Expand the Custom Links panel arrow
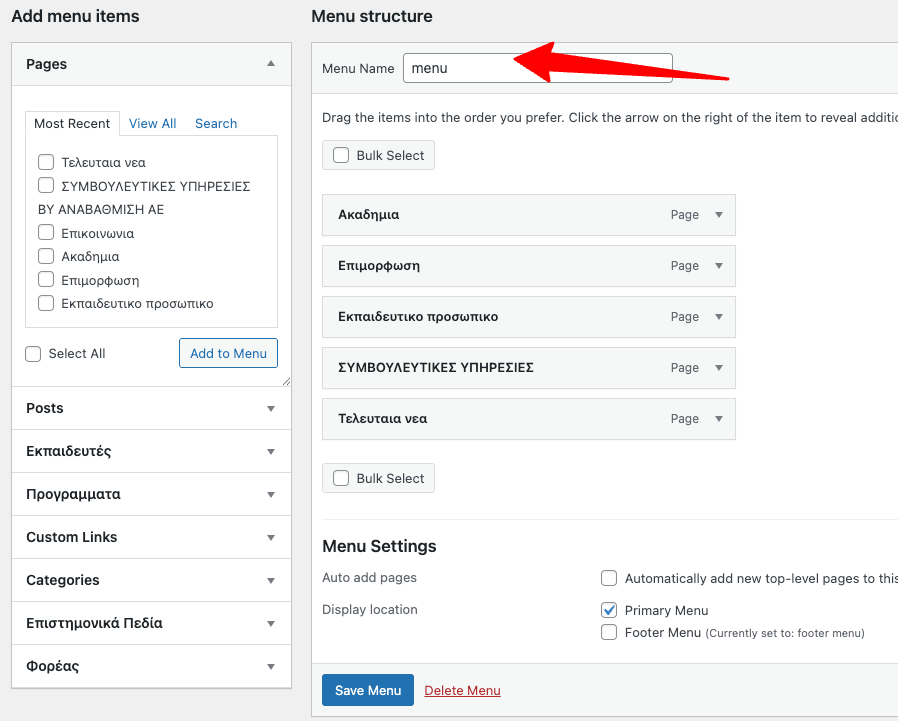This screenshot has width=898, height=721. (270, 537)
